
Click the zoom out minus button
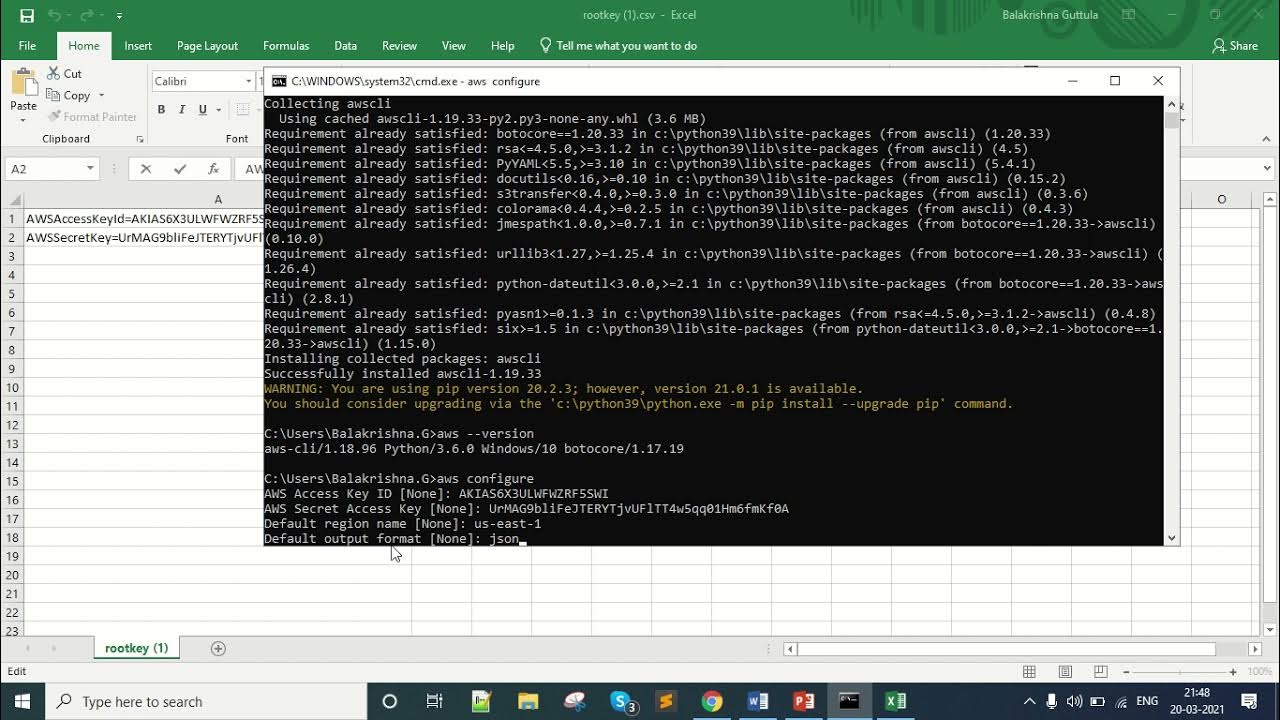[1126, 672]
